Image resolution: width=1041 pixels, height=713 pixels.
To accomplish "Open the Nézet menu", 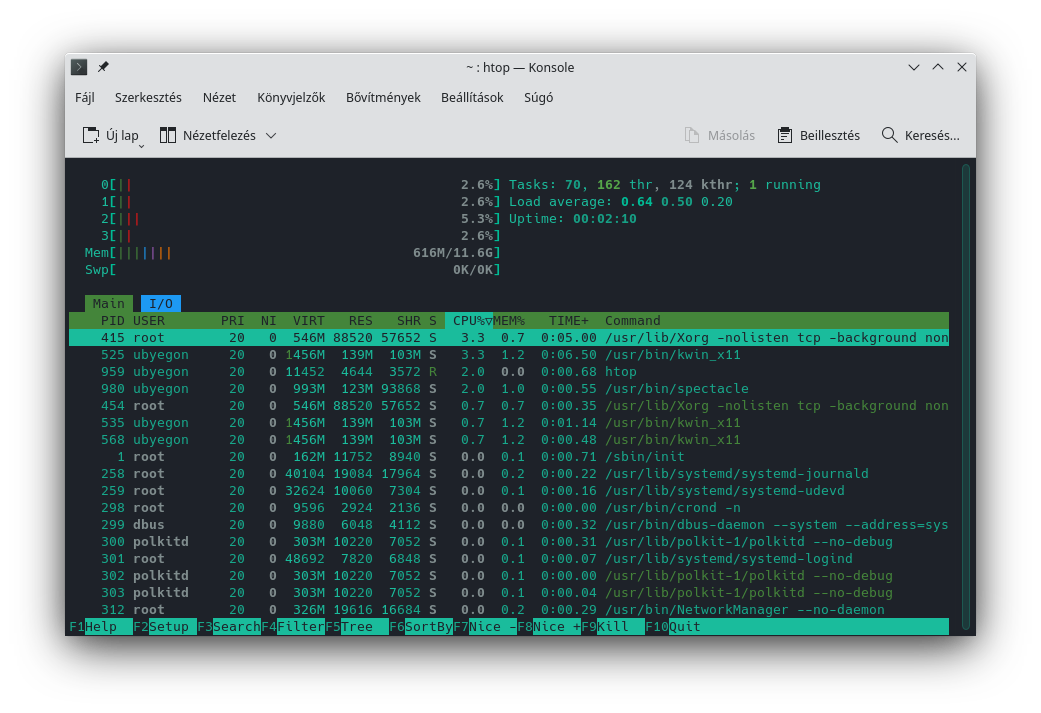I will [219, 98].
